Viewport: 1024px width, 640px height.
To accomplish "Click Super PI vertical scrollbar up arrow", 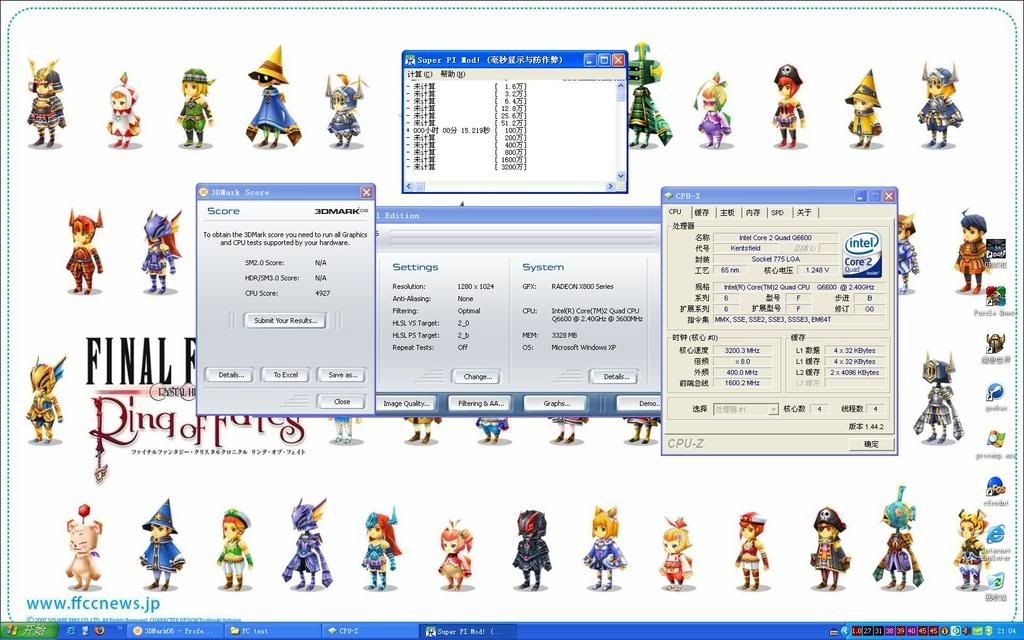I will [620, 86].
